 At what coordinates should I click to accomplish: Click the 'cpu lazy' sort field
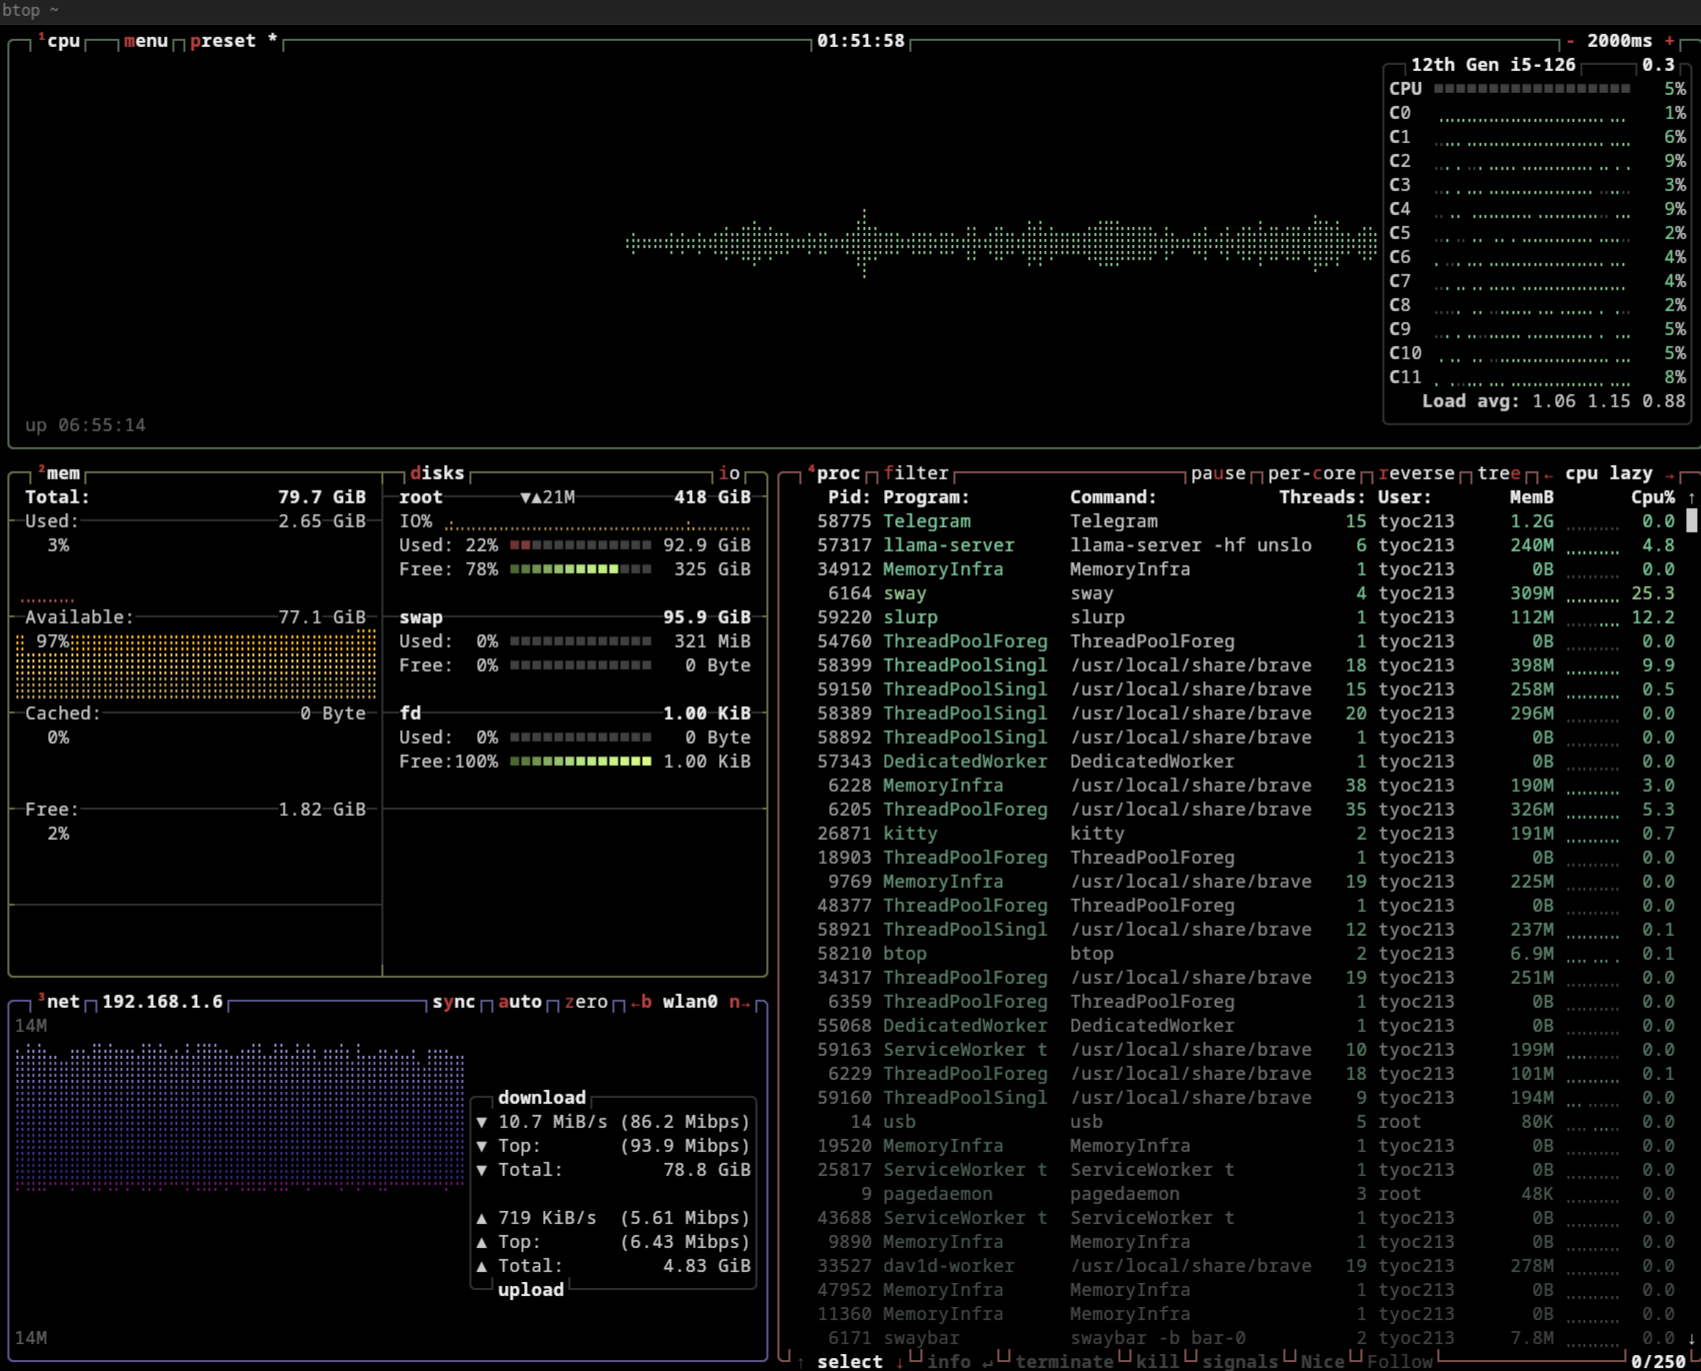(x=1608, y=474)
